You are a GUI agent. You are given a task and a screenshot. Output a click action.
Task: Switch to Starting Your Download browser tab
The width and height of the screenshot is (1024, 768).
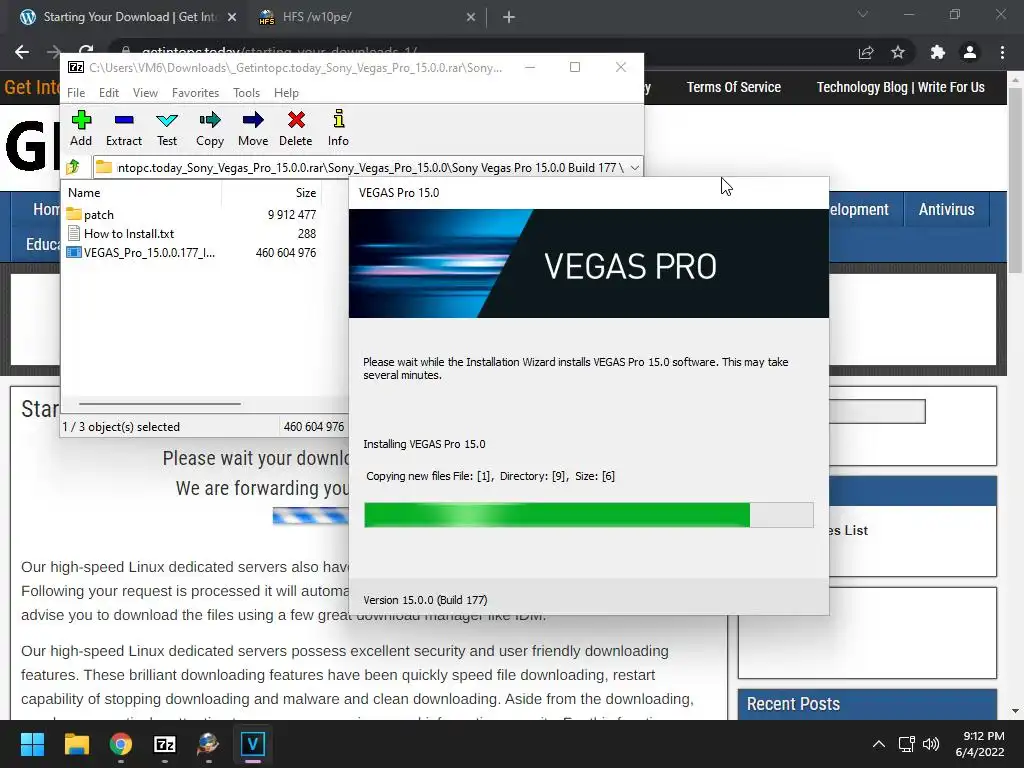[x=128, y=17]
